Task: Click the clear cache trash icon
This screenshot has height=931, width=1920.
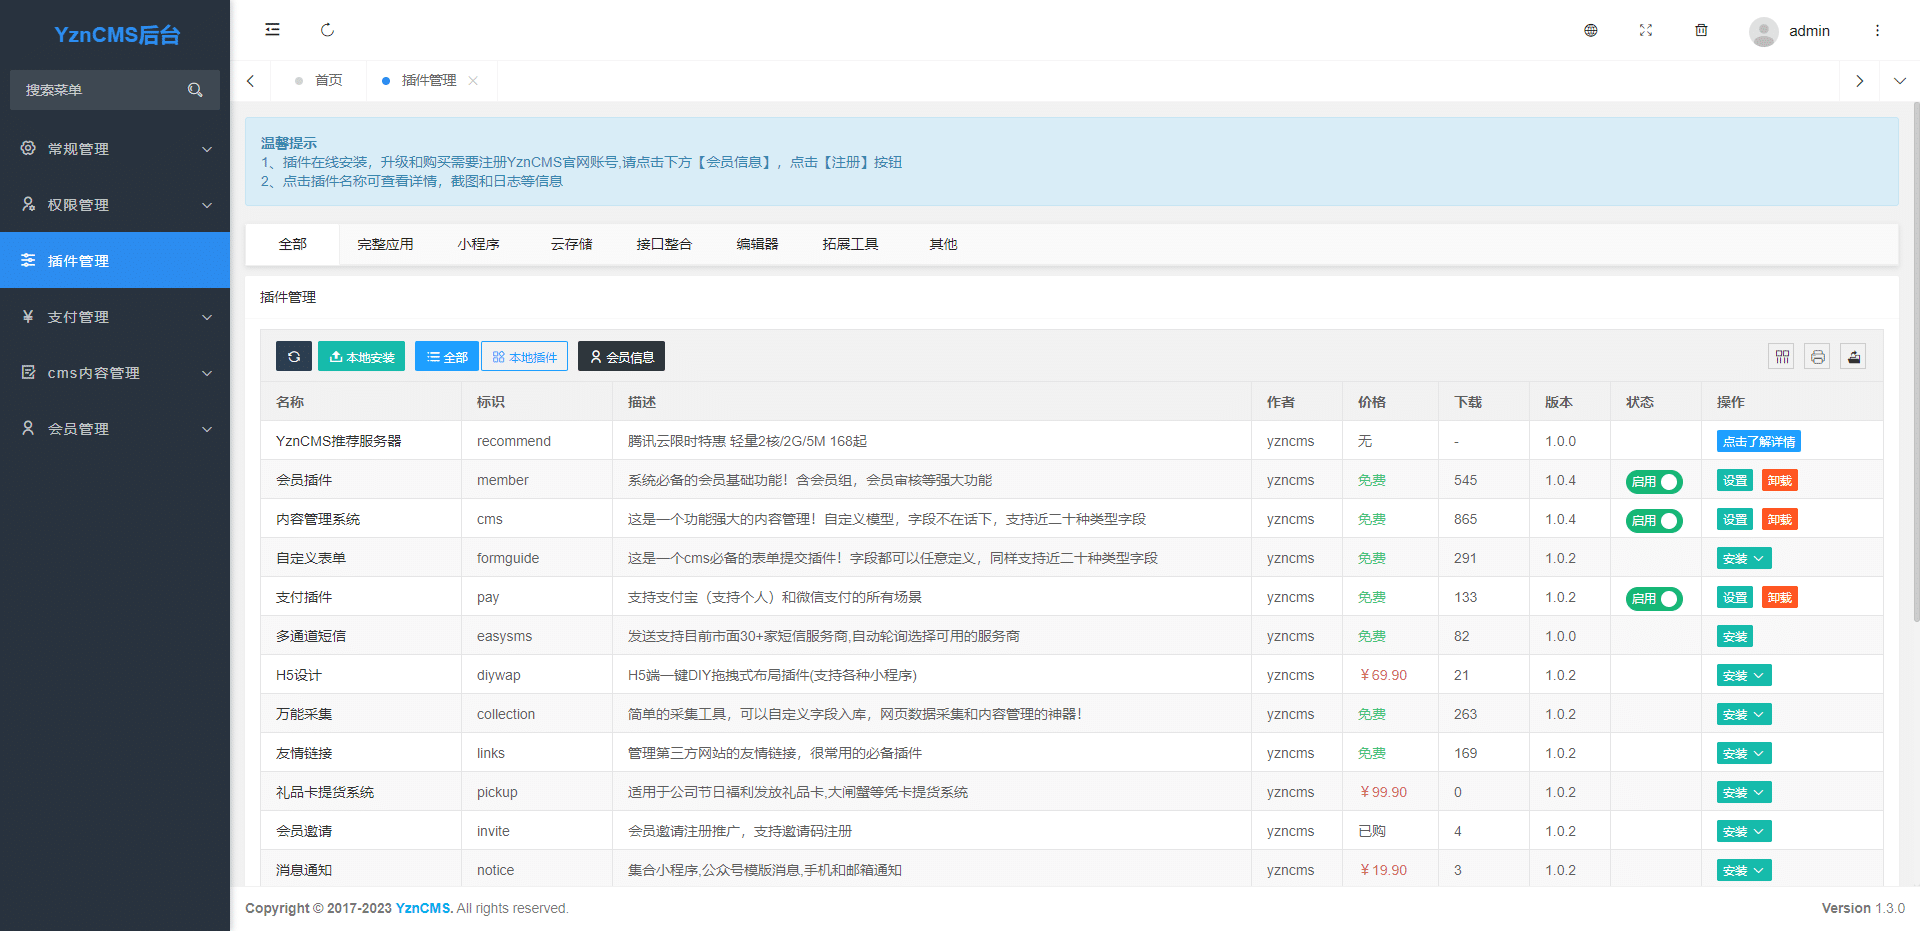Action: [1701, 30]
